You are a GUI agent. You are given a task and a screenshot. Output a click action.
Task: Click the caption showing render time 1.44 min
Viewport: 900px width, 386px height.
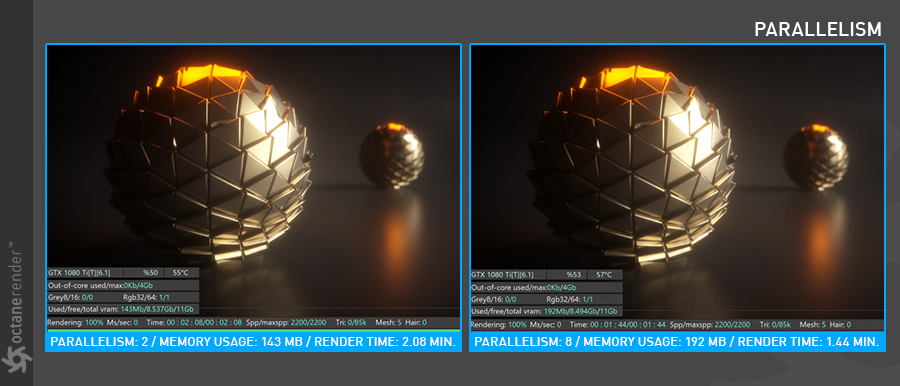click(x=677, y=342)
